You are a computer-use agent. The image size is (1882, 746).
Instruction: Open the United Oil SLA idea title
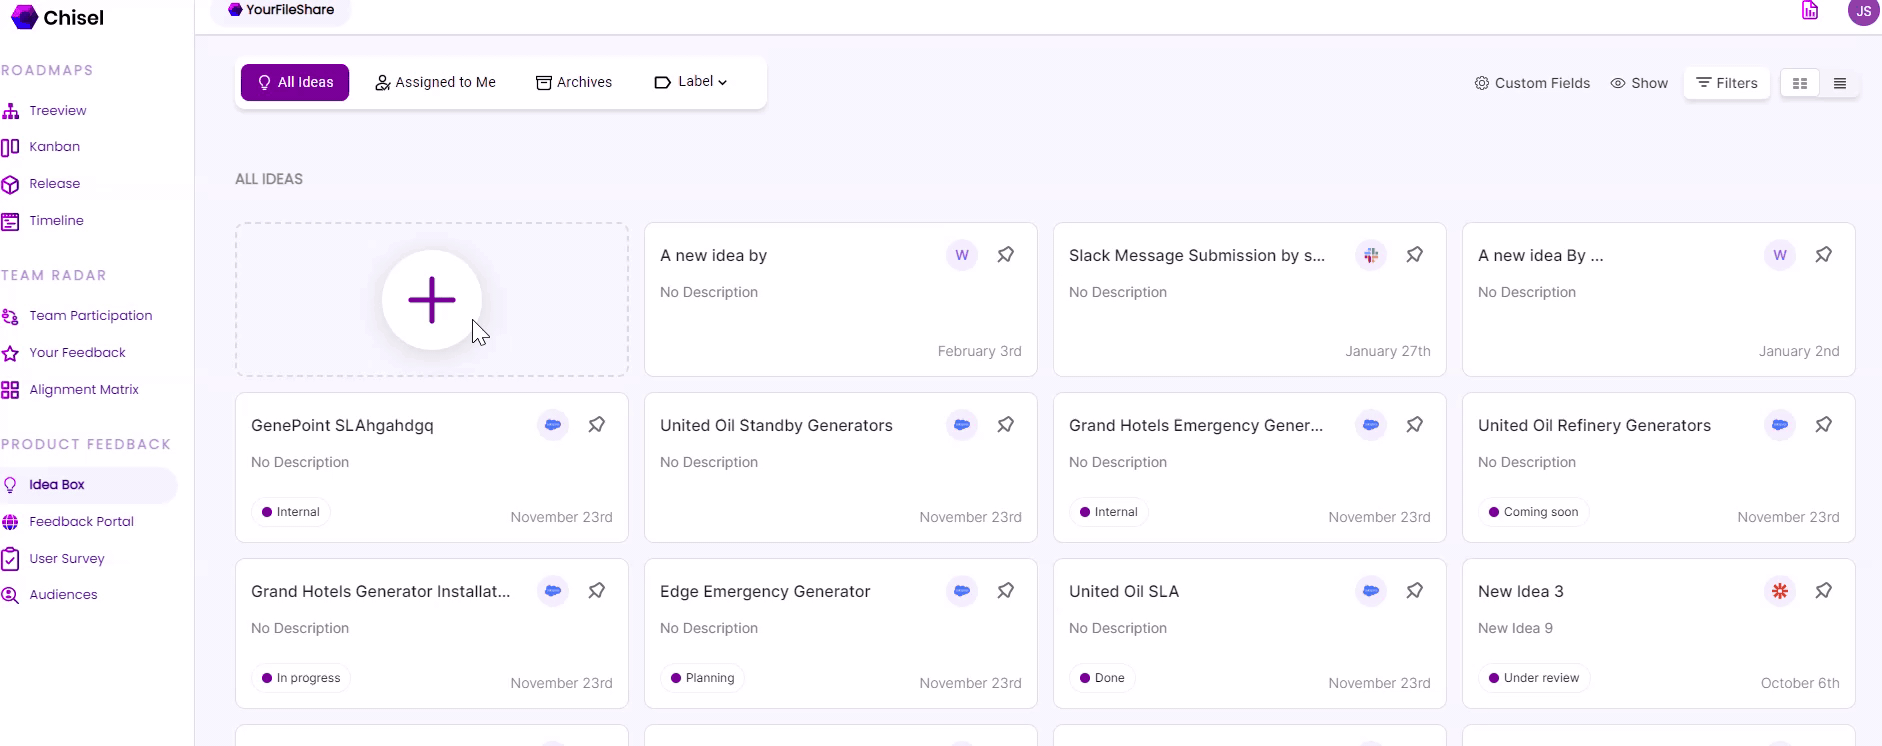[1124, 591]
